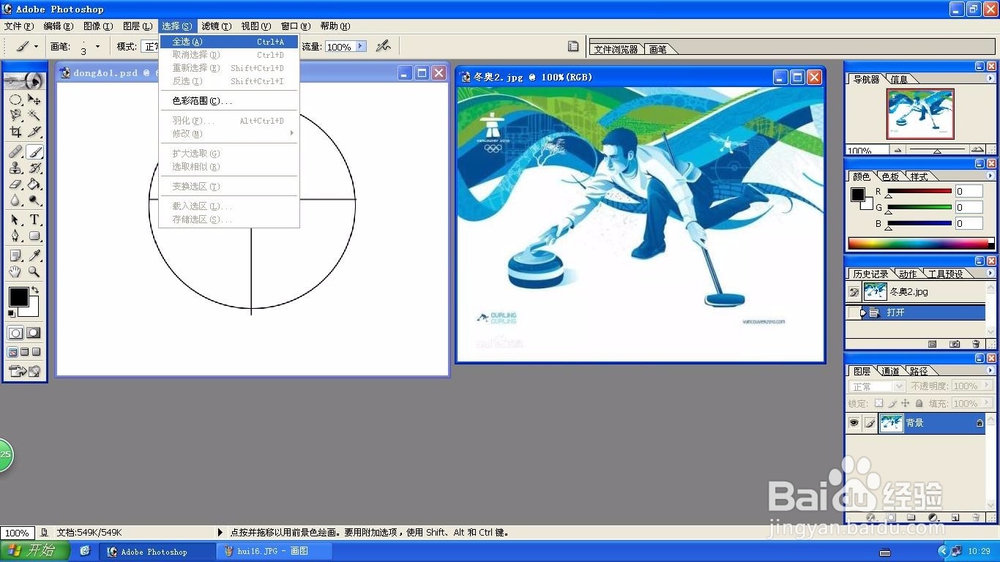This screenshot has width=1000, height=562.
Task: Create a new layer in Layers panel
Action: click(955, 517)
